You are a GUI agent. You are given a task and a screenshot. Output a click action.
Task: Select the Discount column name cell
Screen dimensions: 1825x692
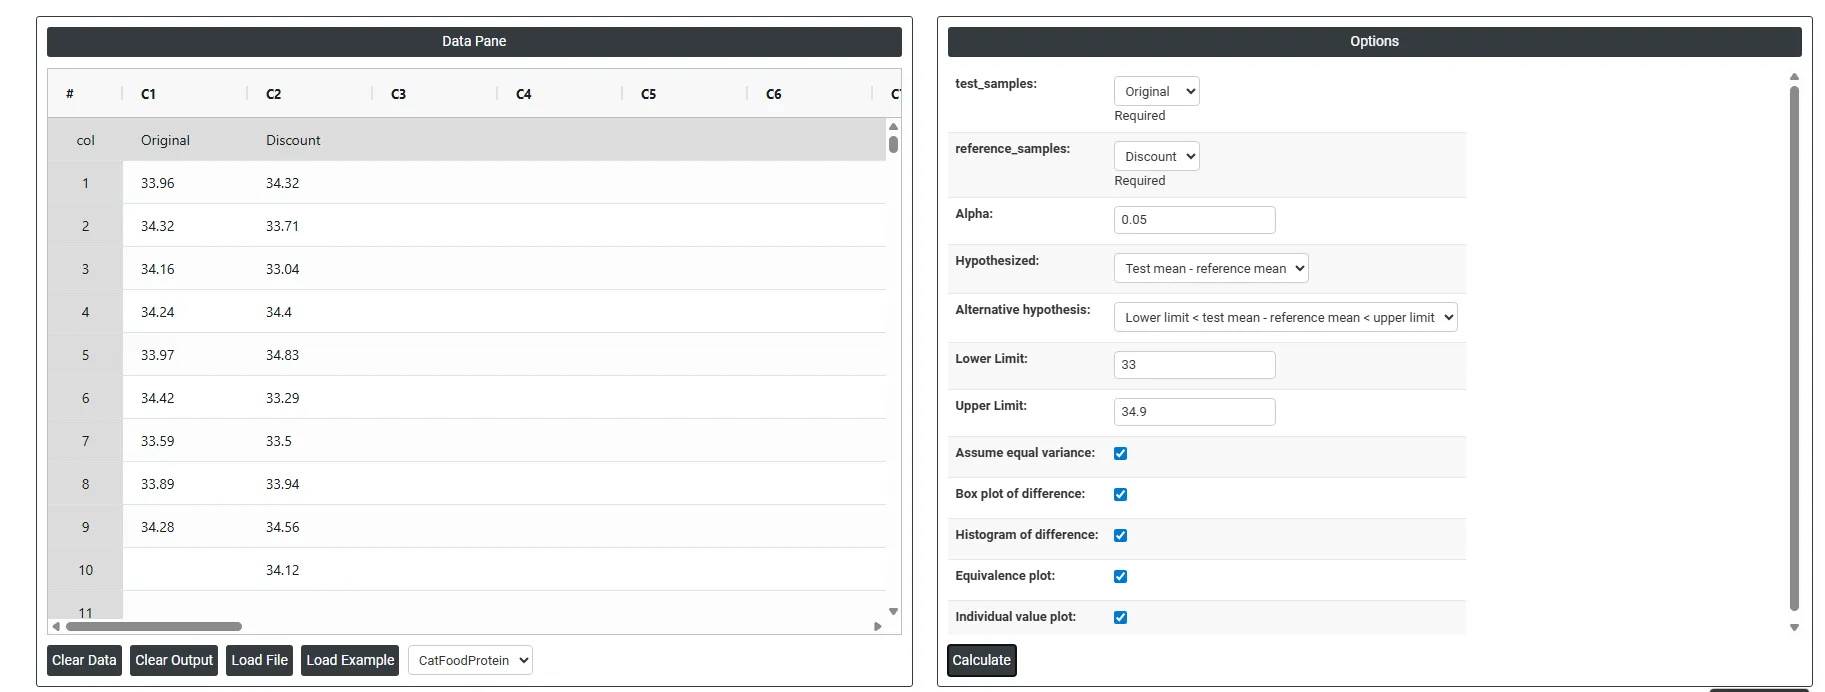[310, 140]
